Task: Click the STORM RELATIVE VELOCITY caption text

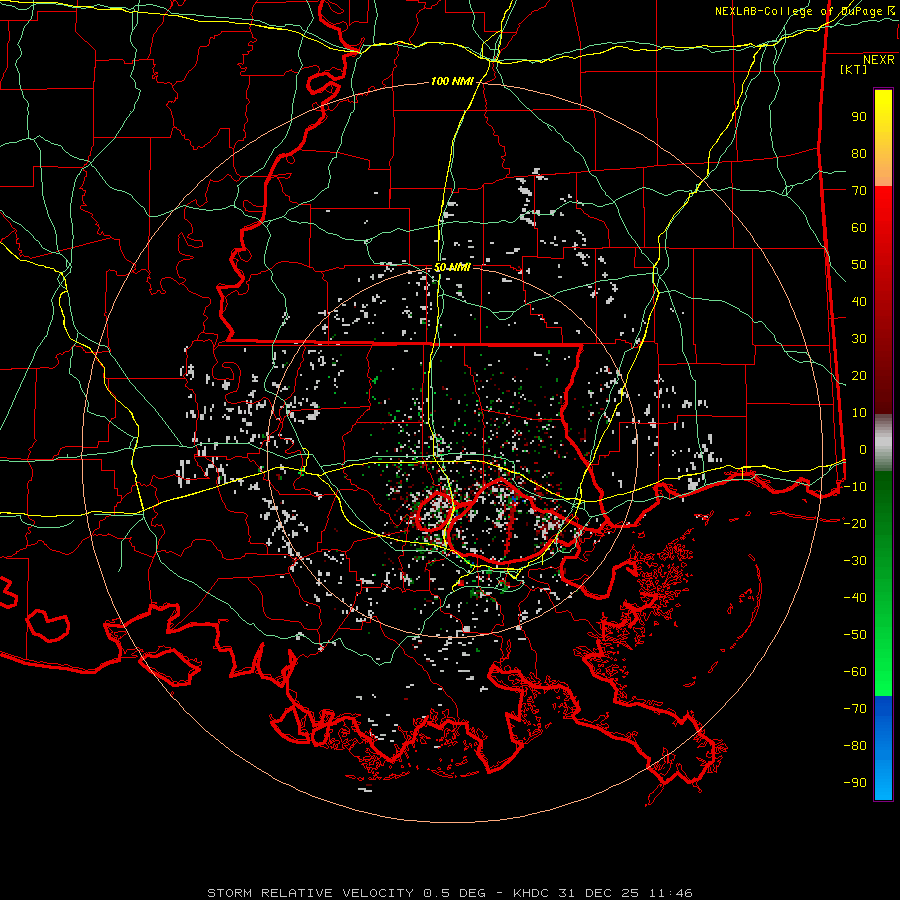Action: pos(310,893)
